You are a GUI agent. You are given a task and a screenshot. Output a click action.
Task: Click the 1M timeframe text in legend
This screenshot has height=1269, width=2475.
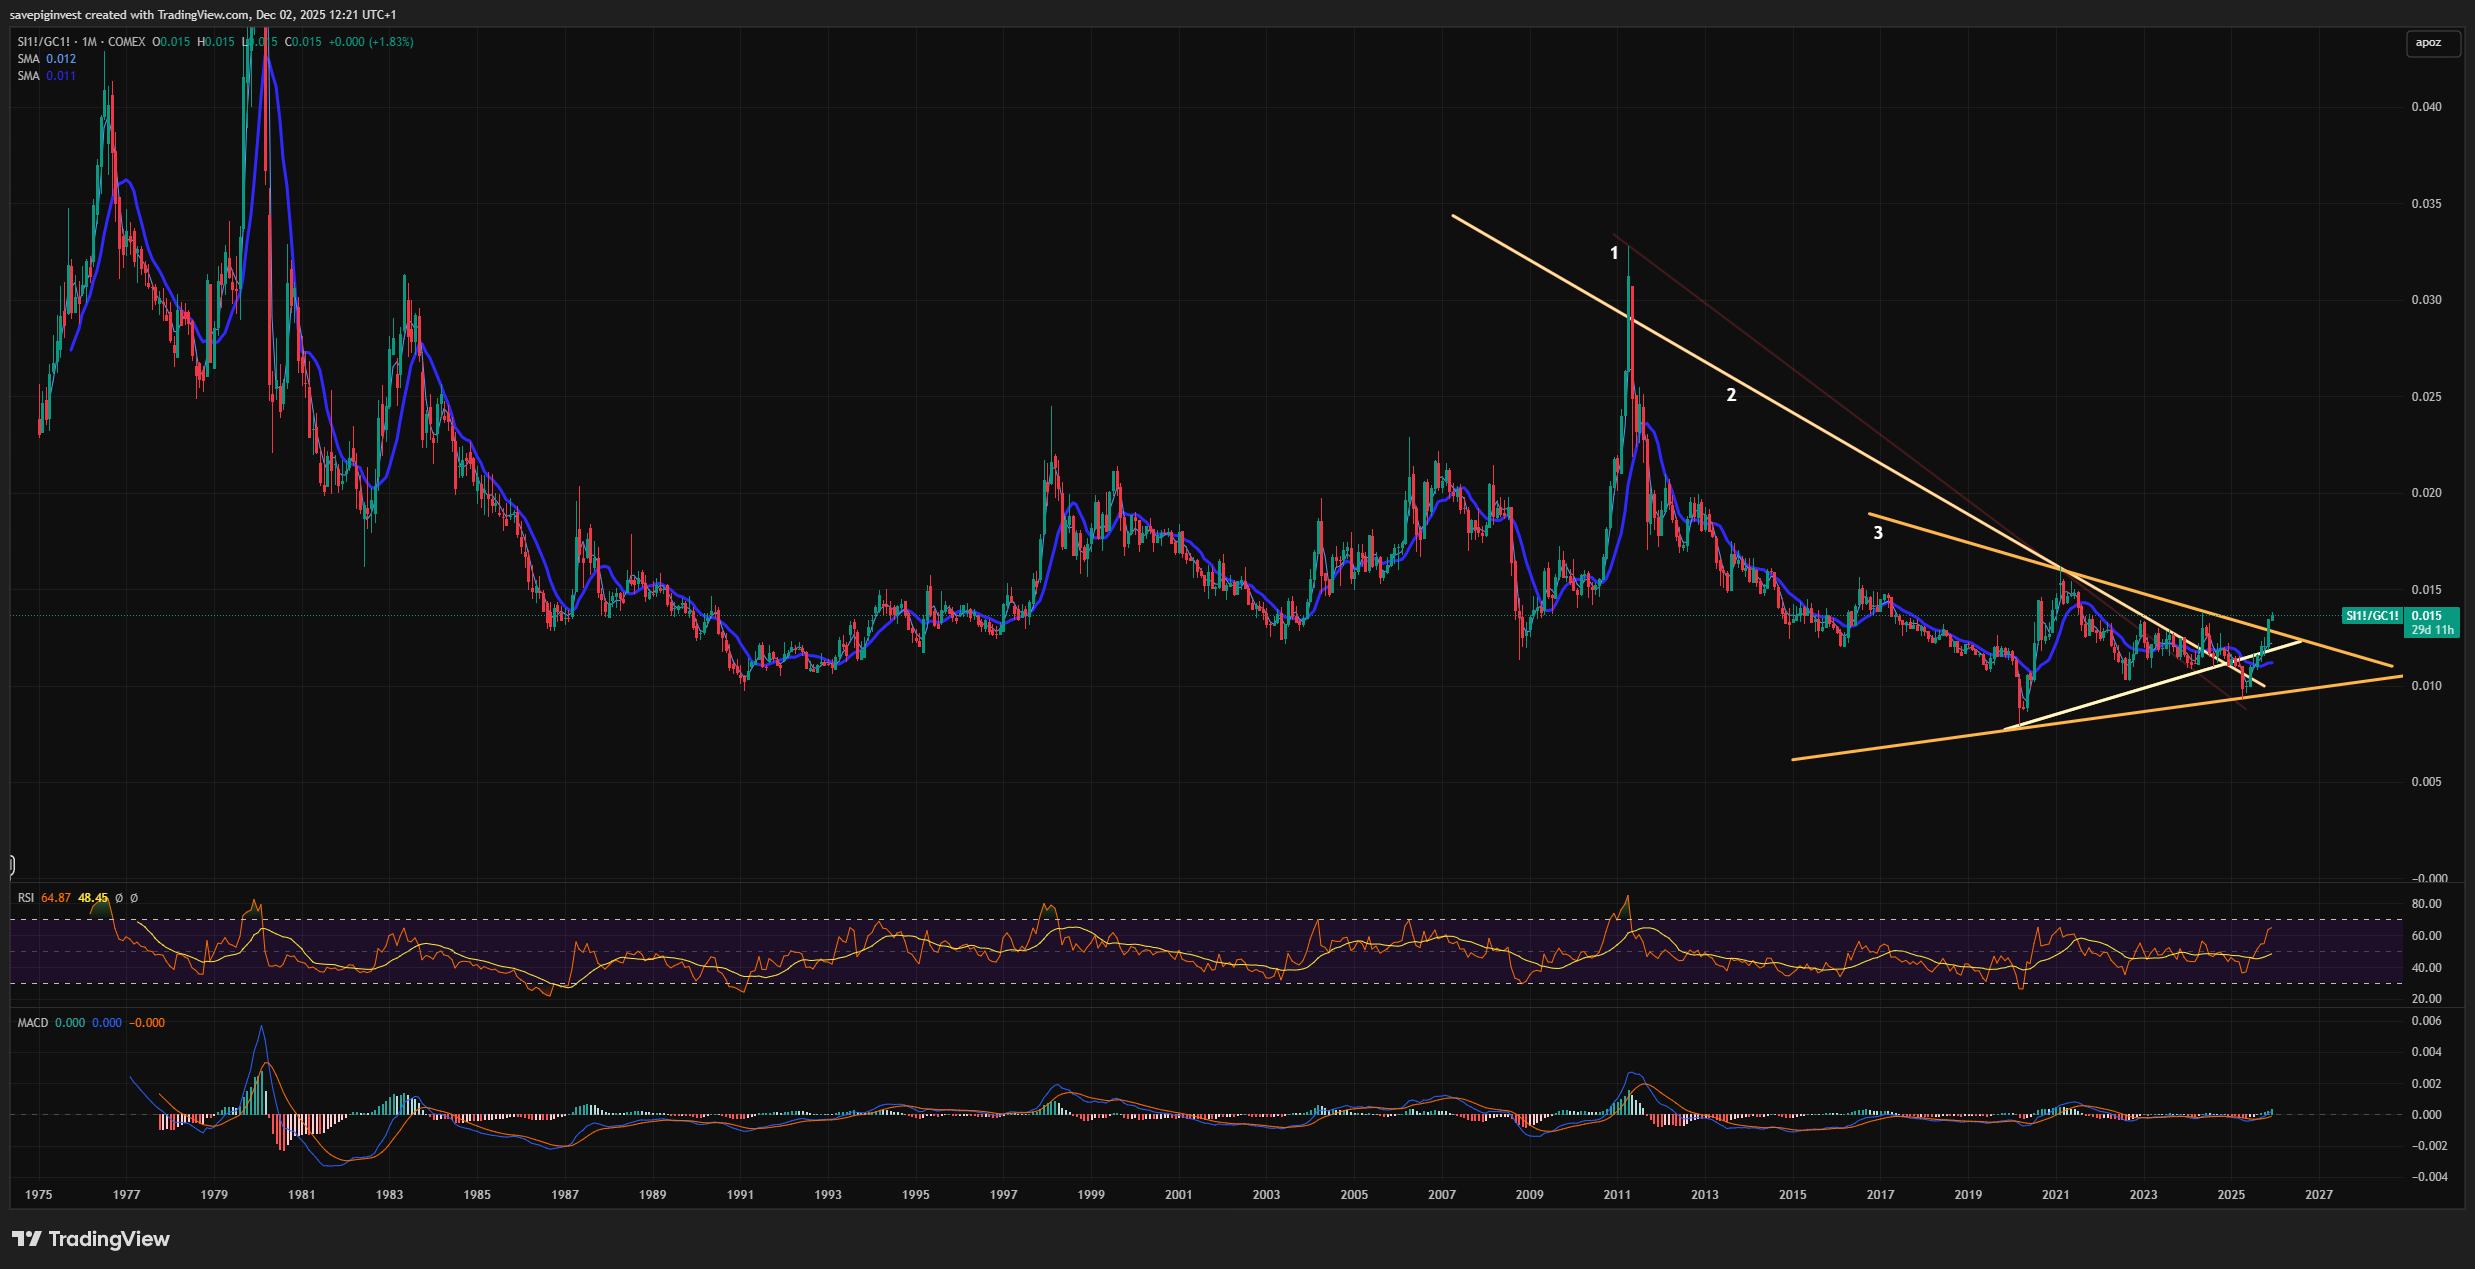[x=90, y=42]
